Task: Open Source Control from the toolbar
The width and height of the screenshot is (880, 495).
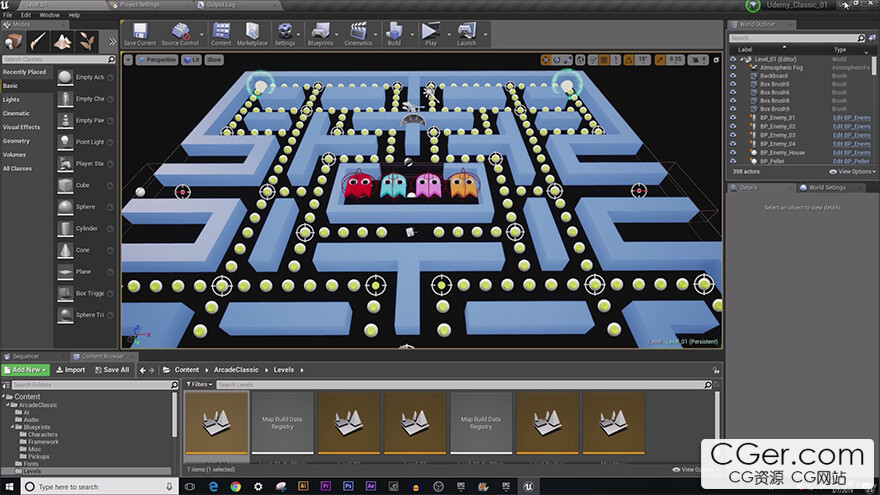Action: click(x=180, y=34)
